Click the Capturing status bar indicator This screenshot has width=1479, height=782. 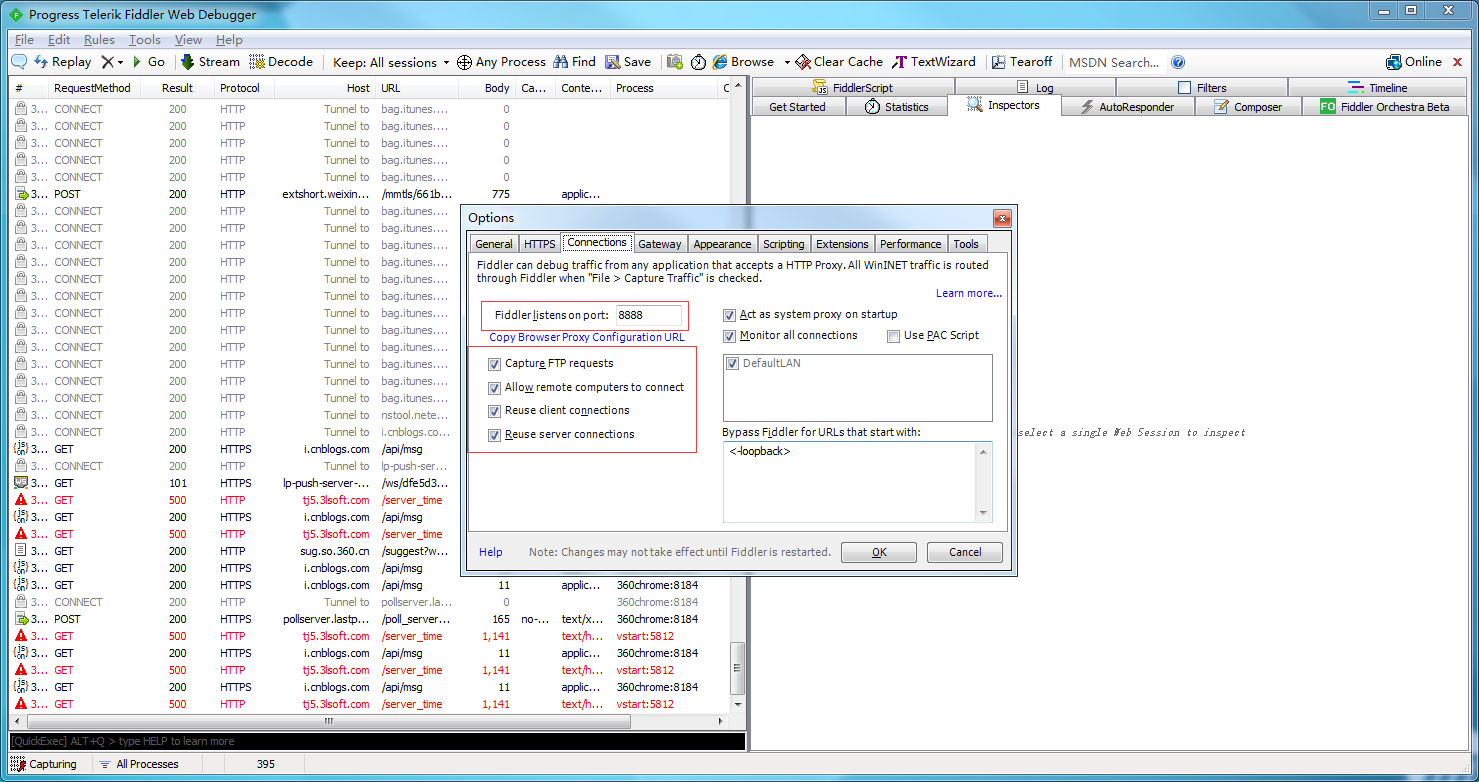tap(45, 764)
